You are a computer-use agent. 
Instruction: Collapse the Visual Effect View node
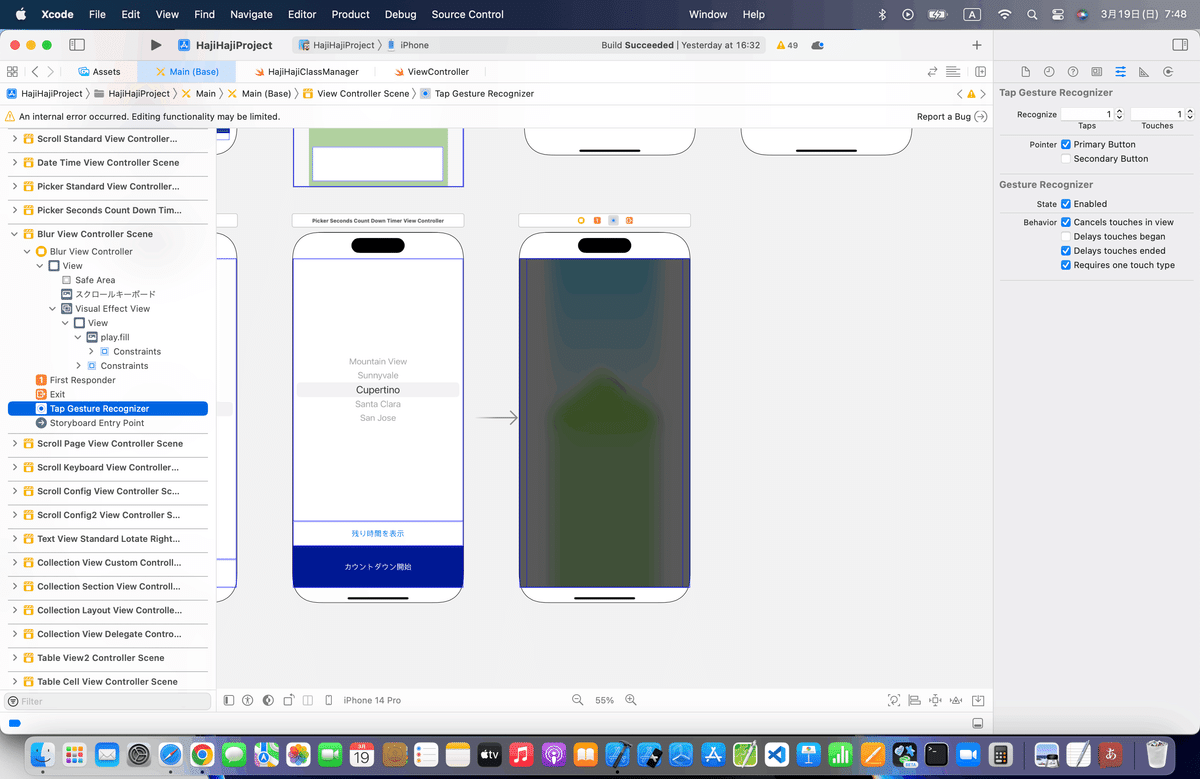pos(54,309)
